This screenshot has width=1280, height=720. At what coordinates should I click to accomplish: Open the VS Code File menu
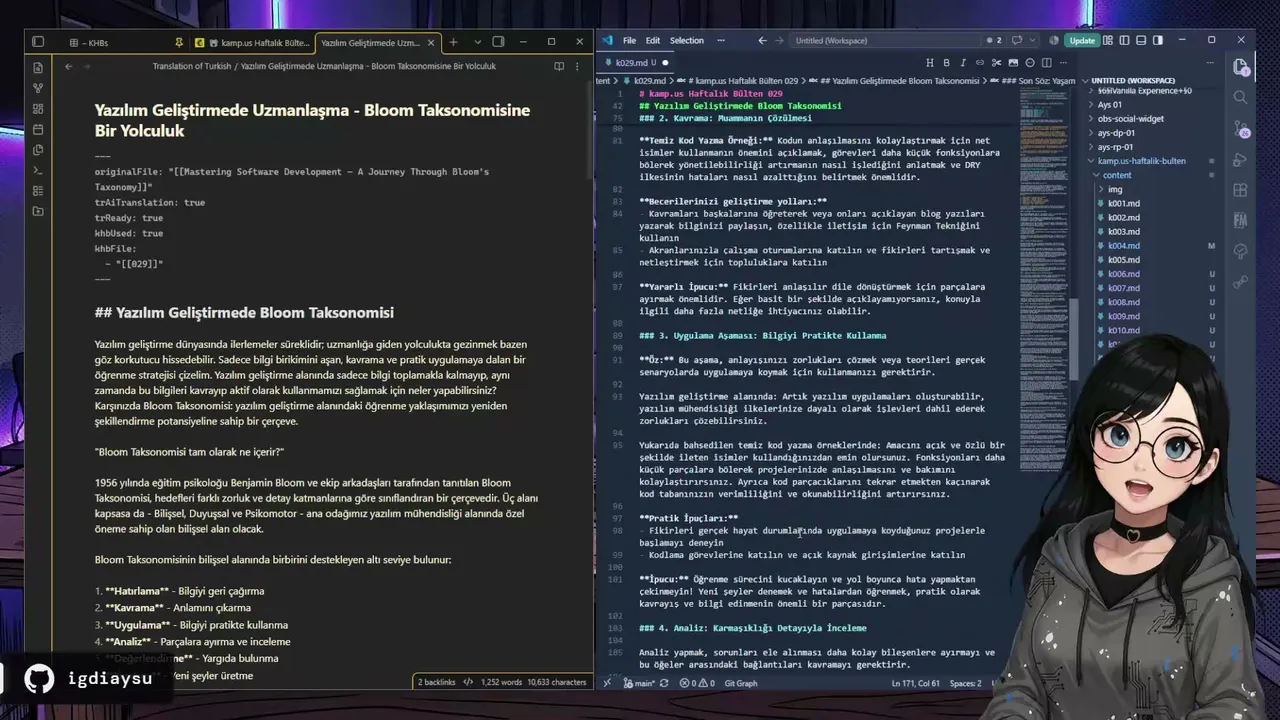629,40
